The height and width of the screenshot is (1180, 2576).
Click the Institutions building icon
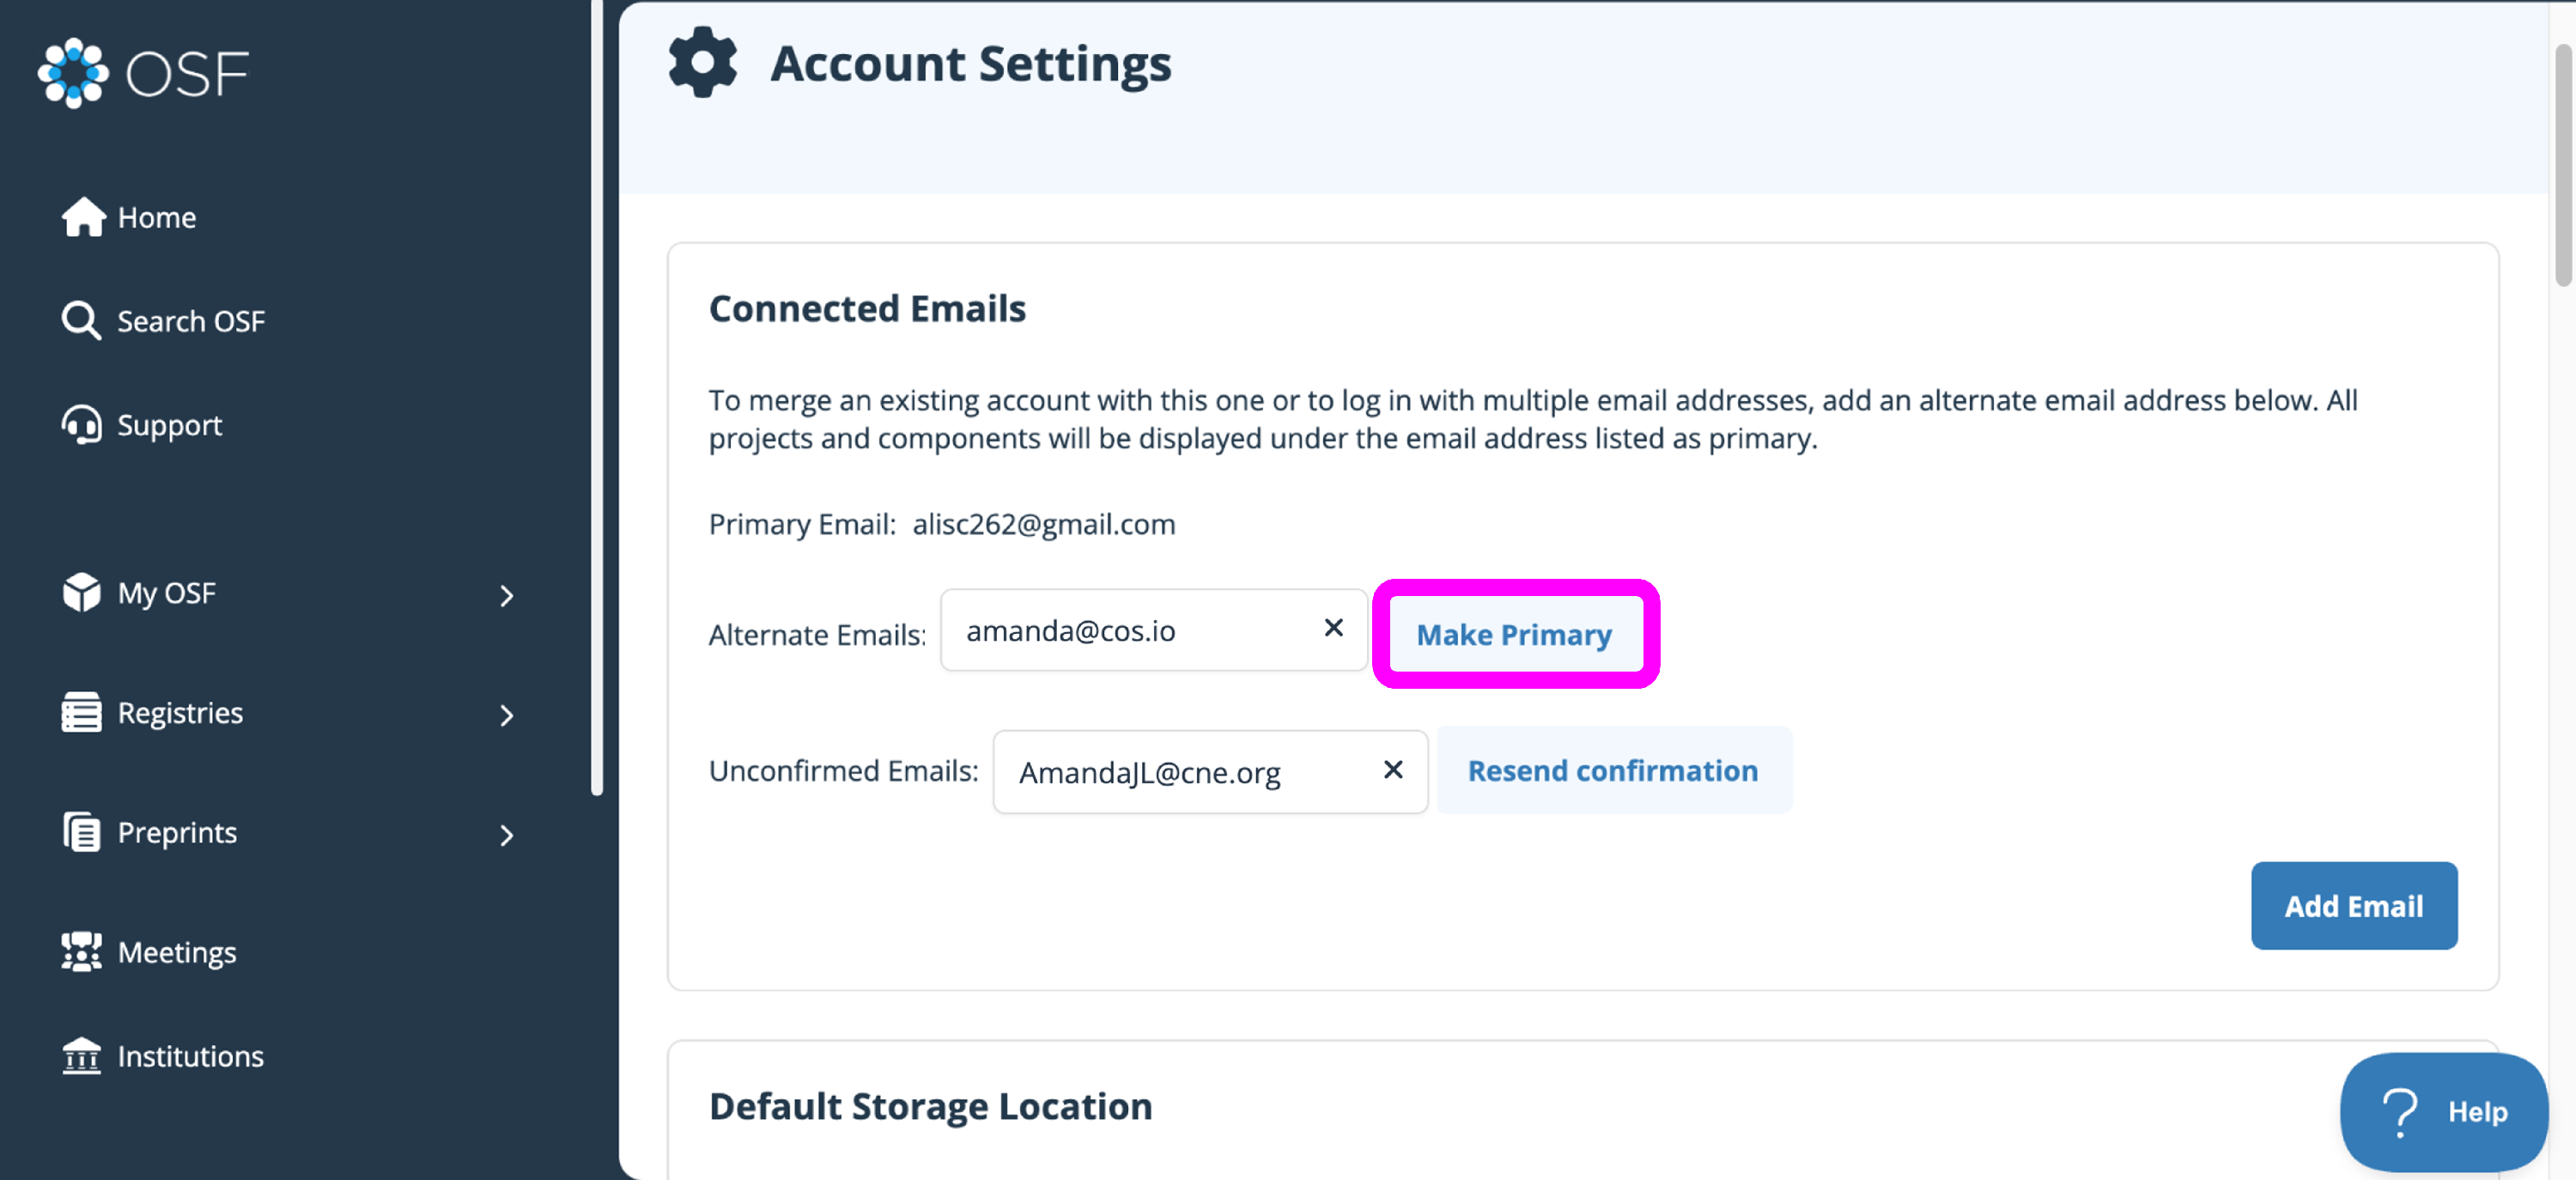[x=82, y=1056]
